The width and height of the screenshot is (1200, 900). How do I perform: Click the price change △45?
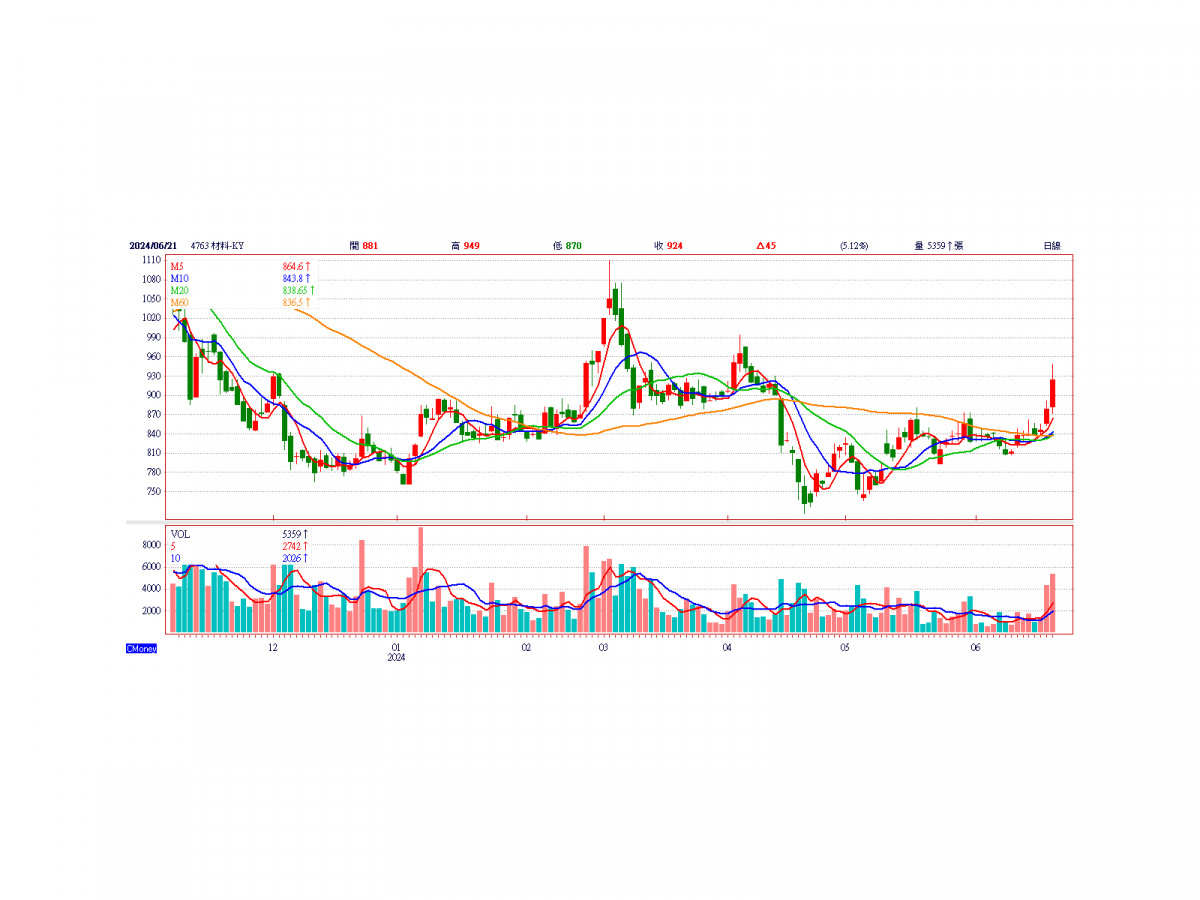(766, 245)
